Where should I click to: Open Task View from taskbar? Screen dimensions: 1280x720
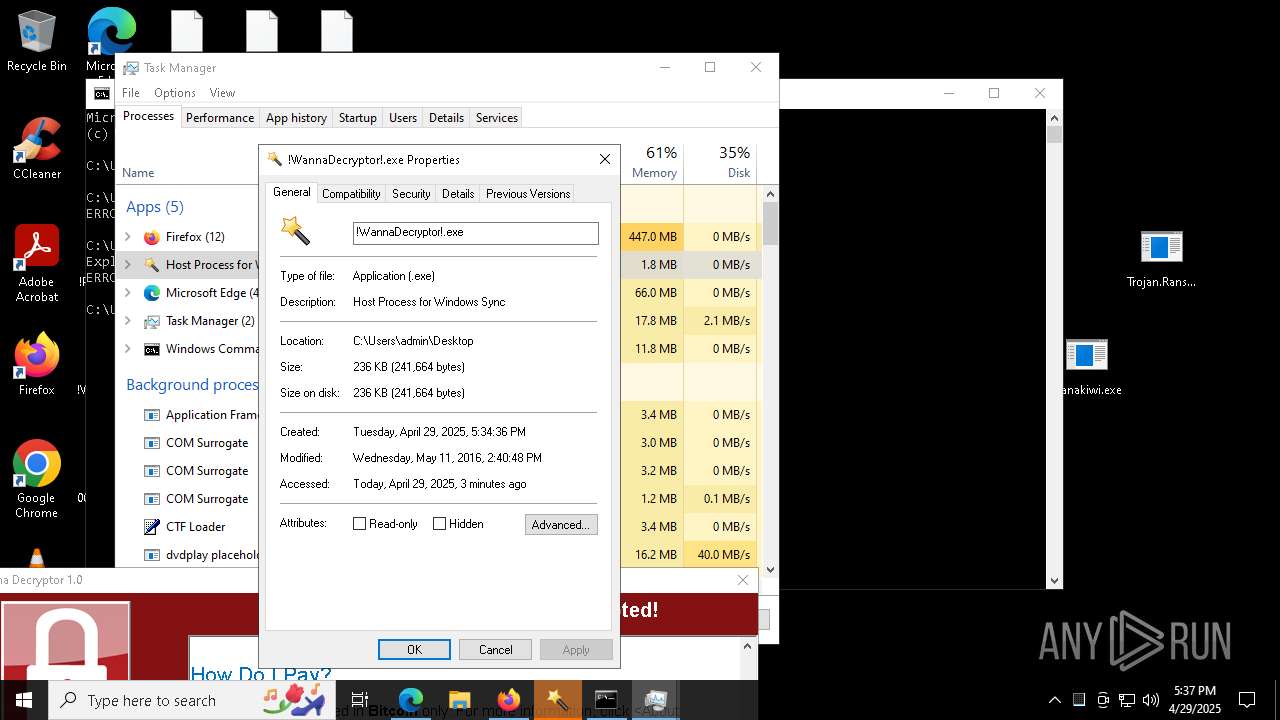click(x=360, y=700)
